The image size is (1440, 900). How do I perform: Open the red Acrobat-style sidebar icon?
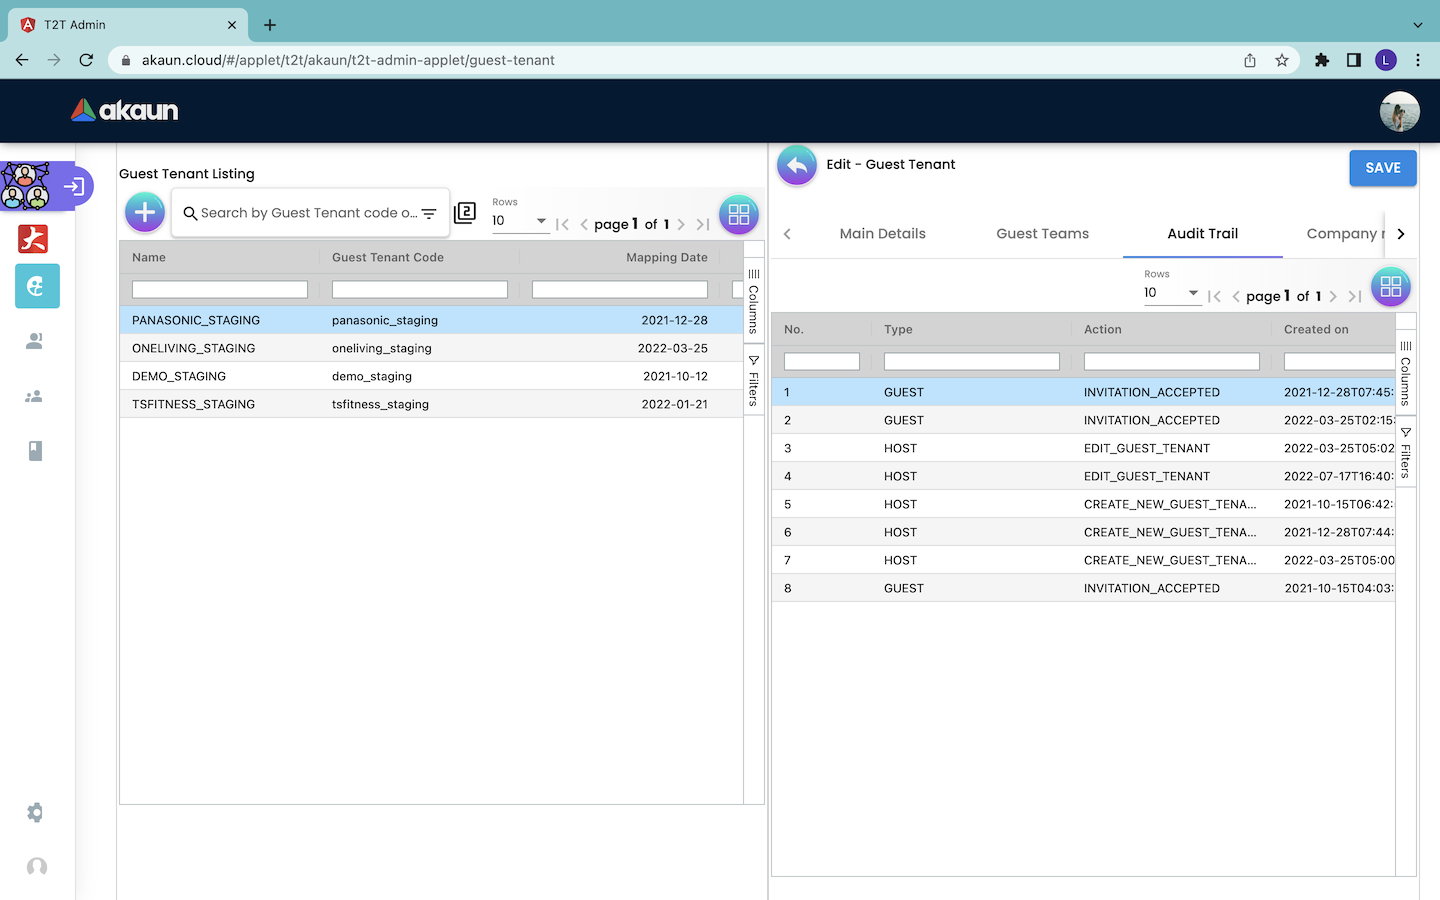pos(34,239)
